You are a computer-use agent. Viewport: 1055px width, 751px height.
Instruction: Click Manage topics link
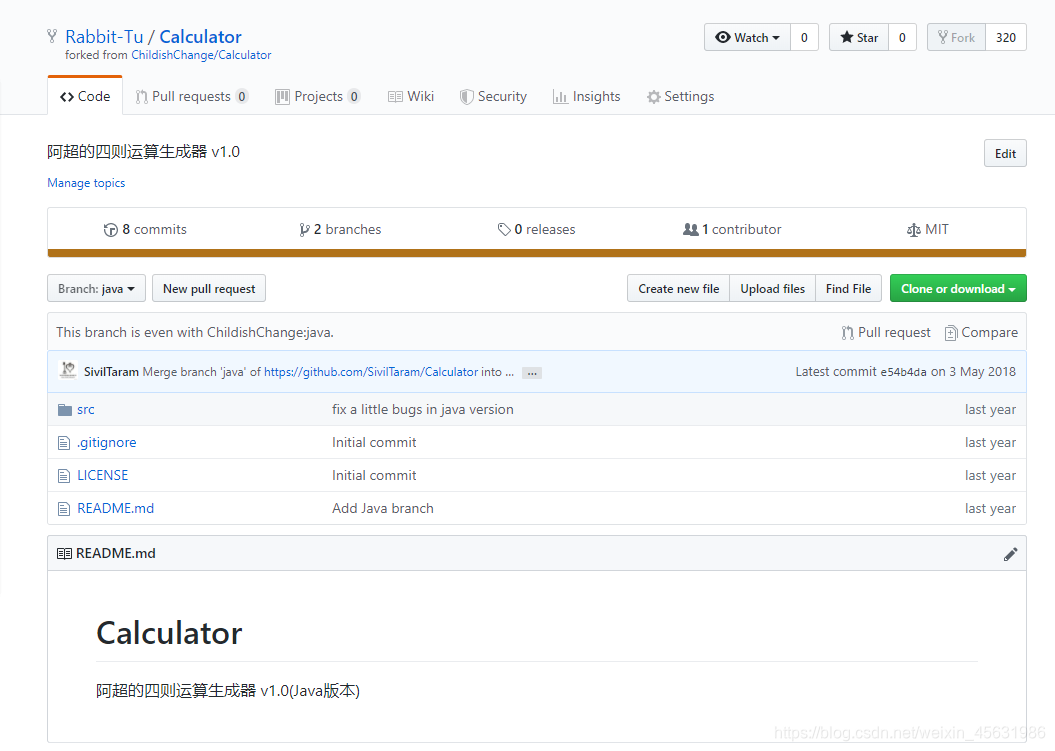coord(86,183)
